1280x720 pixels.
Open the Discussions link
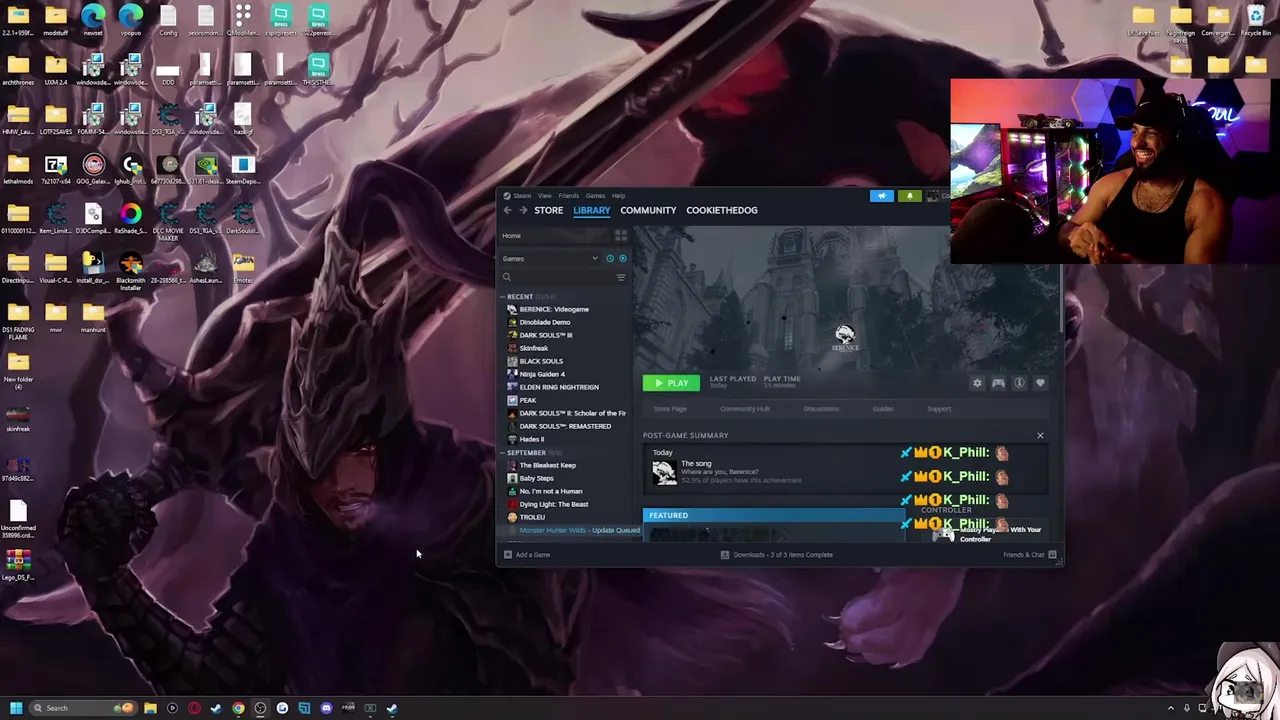tap(821, 409)
